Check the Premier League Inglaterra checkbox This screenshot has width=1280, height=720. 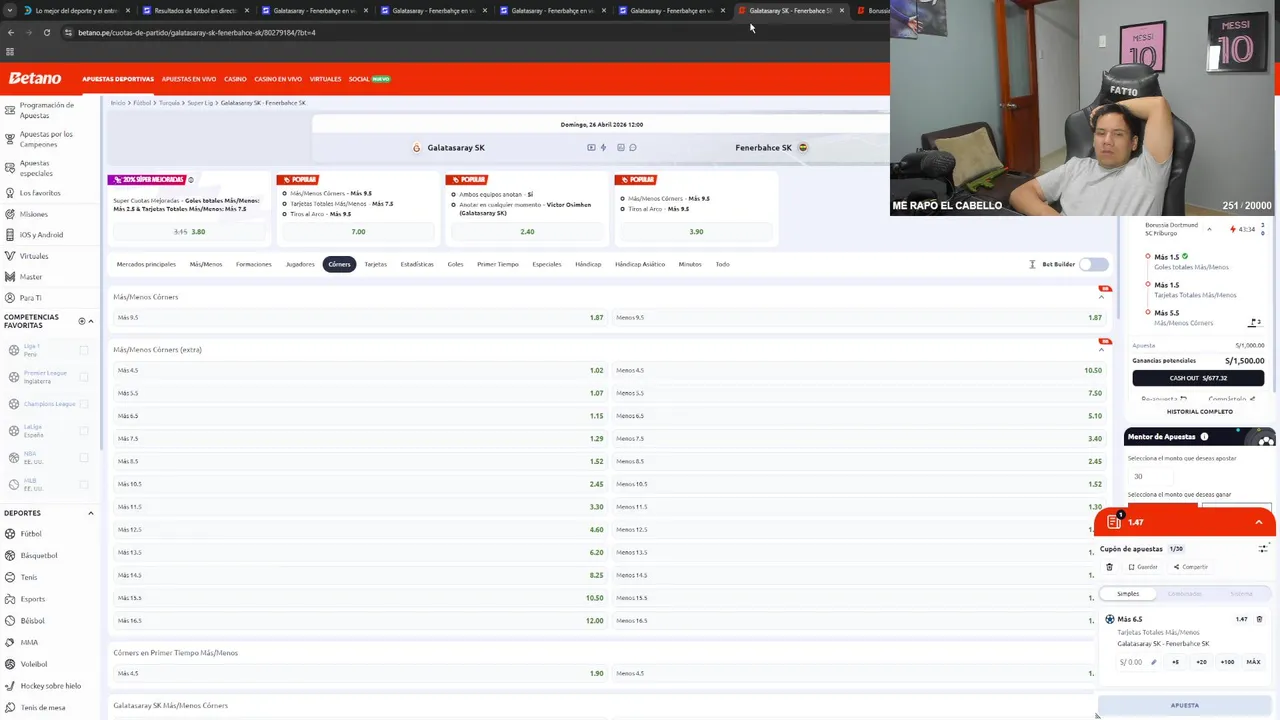tap(84, 377)
